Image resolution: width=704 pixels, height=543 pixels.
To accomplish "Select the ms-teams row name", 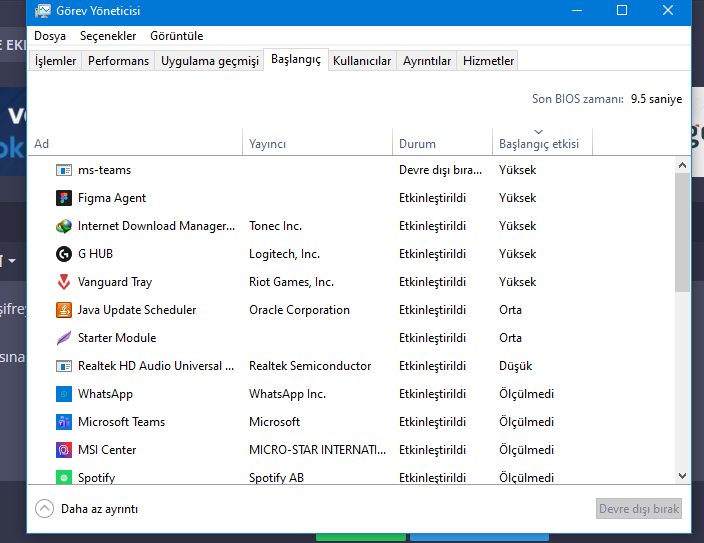I will 105,170.
